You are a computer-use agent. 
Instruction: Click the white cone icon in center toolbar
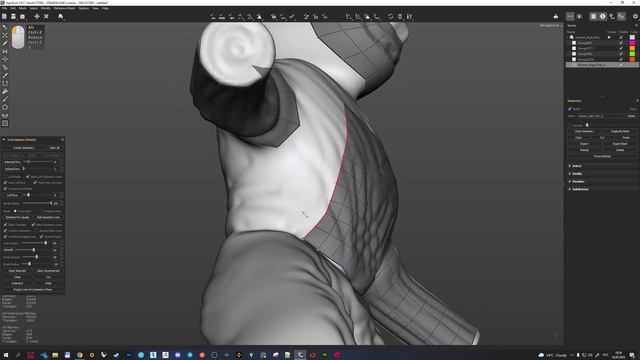tap(259, 17)
